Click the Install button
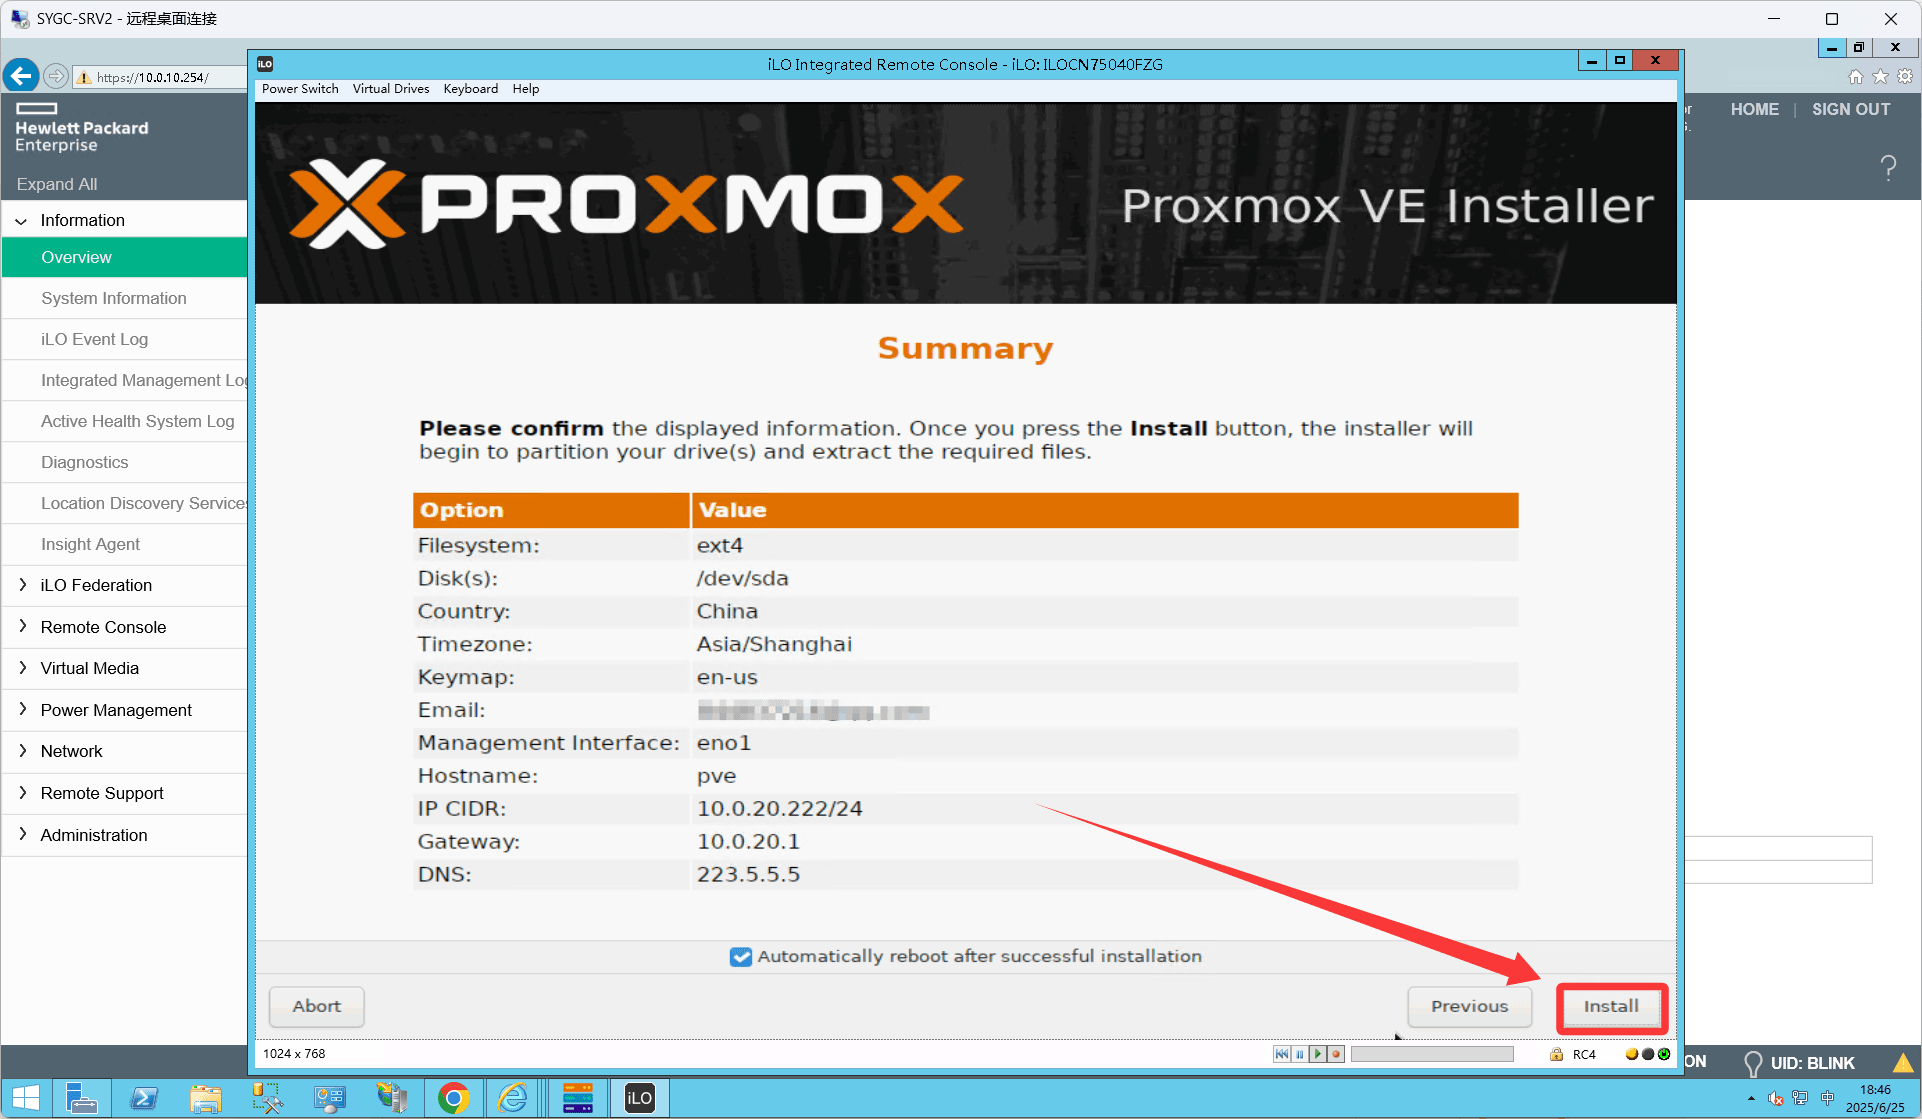The image size is (1922, 1119). click(1611, 1007)
